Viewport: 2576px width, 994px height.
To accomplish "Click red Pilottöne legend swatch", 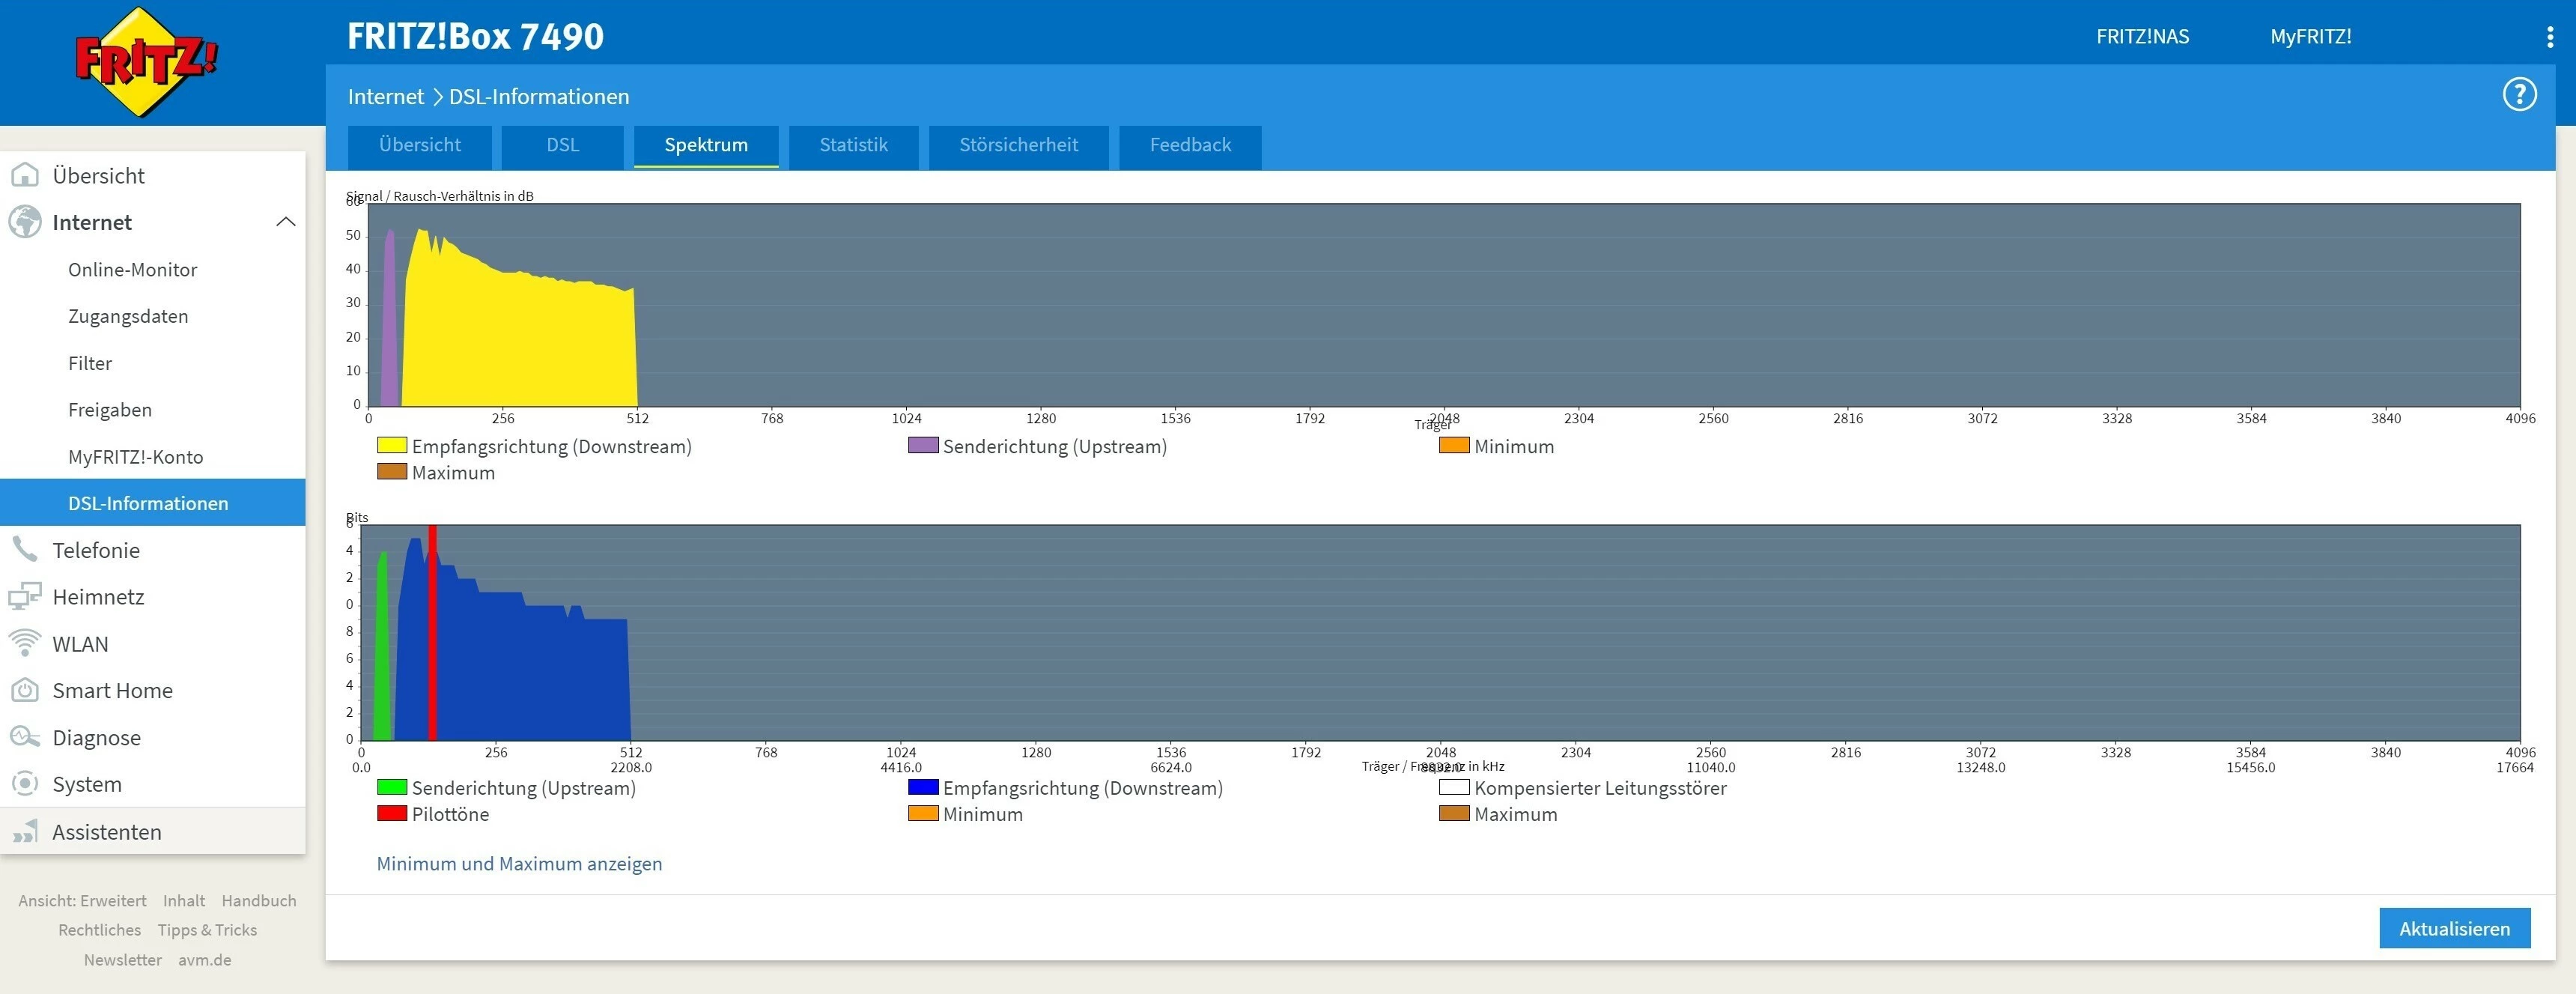I will coord(391,814).
